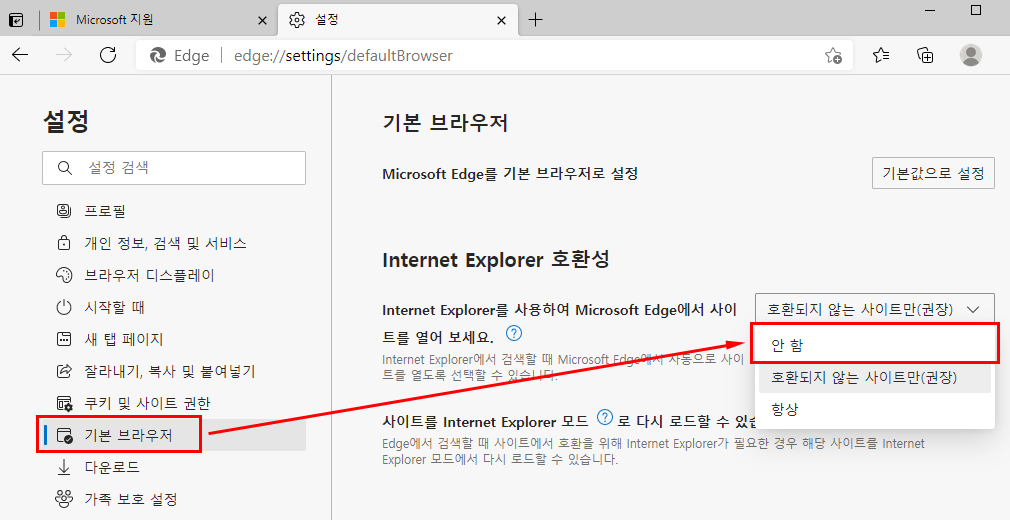Viewport: 1010px width, 521px height.
Task: Open the profile avatar icon
Action: 971,55
